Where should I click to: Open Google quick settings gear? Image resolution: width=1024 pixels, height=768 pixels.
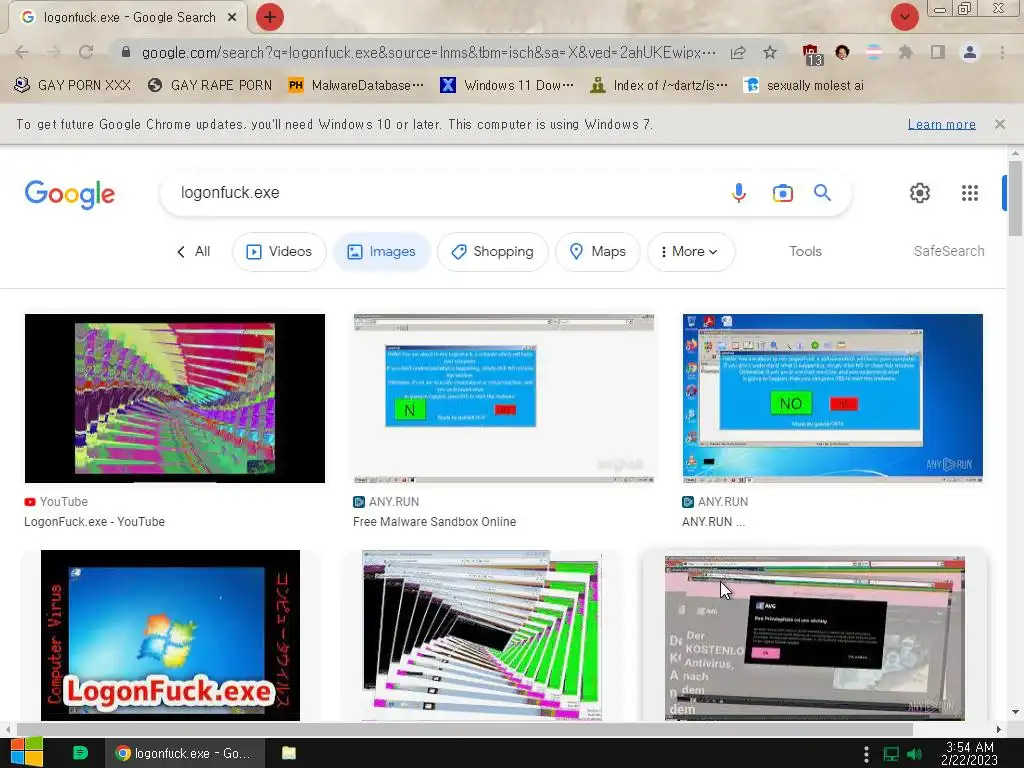pyautogui.click(x=920, y=193)
